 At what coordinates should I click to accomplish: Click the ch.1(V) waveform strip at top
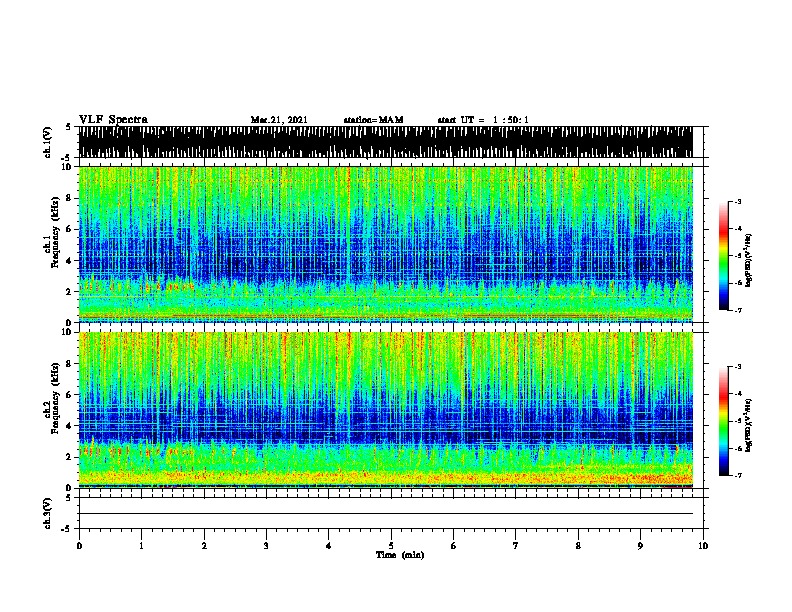coord(386,142)
